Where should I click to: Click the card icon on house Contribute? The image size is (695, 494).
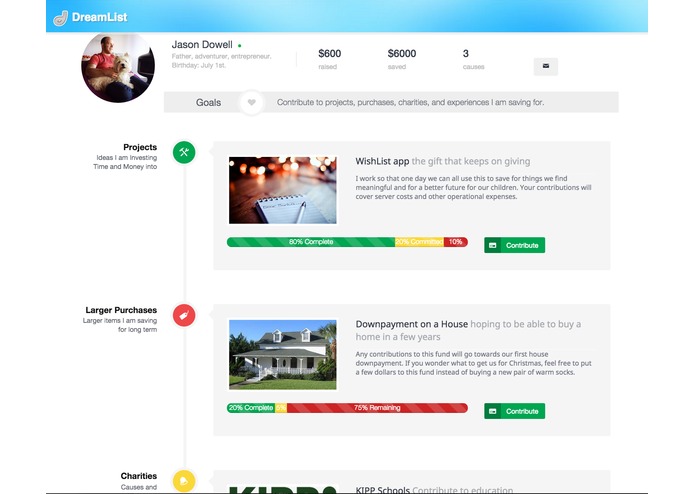coord(492,411)
